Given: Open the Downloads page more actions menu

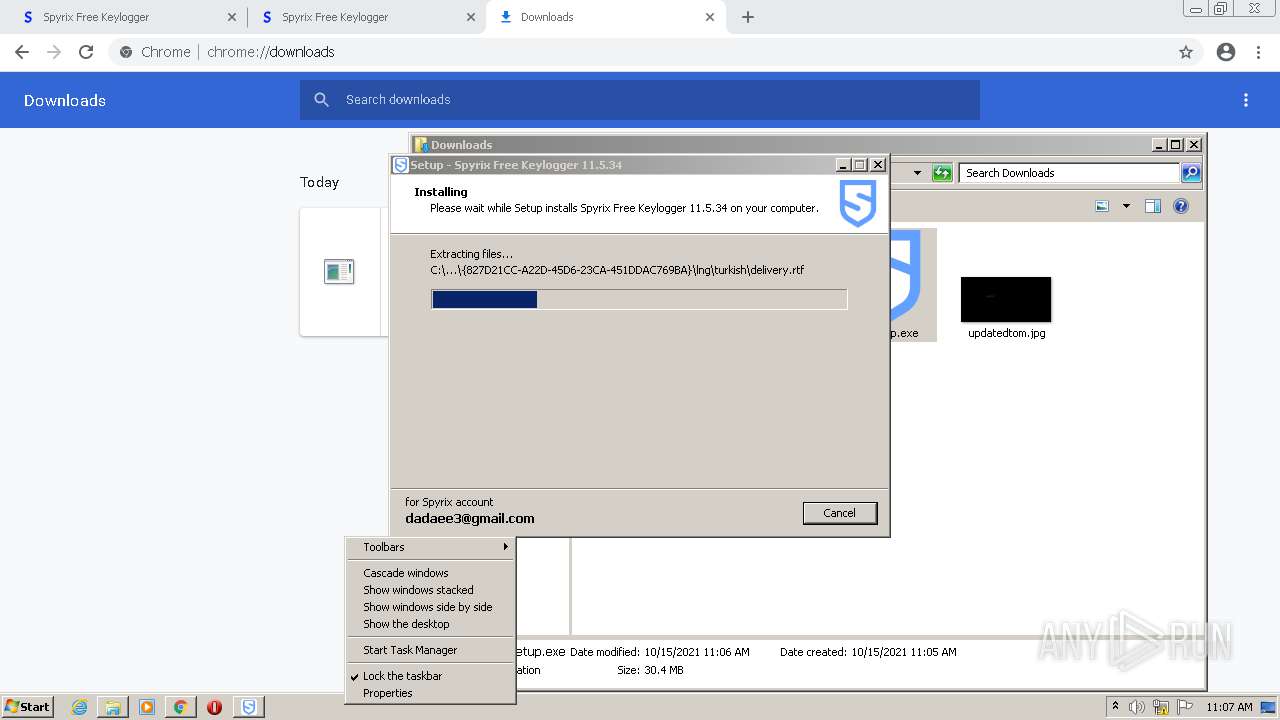Looking at the screenshot, I should click(x=1246, y=100).
